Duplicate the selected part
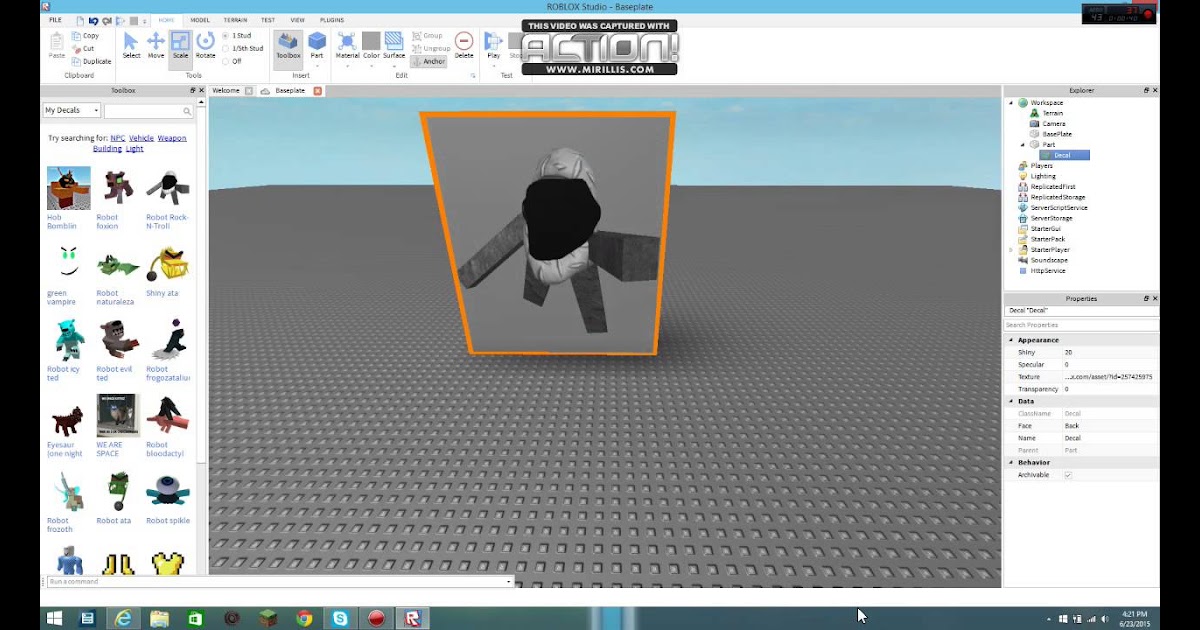The image size is (1200, 630). 91,61
